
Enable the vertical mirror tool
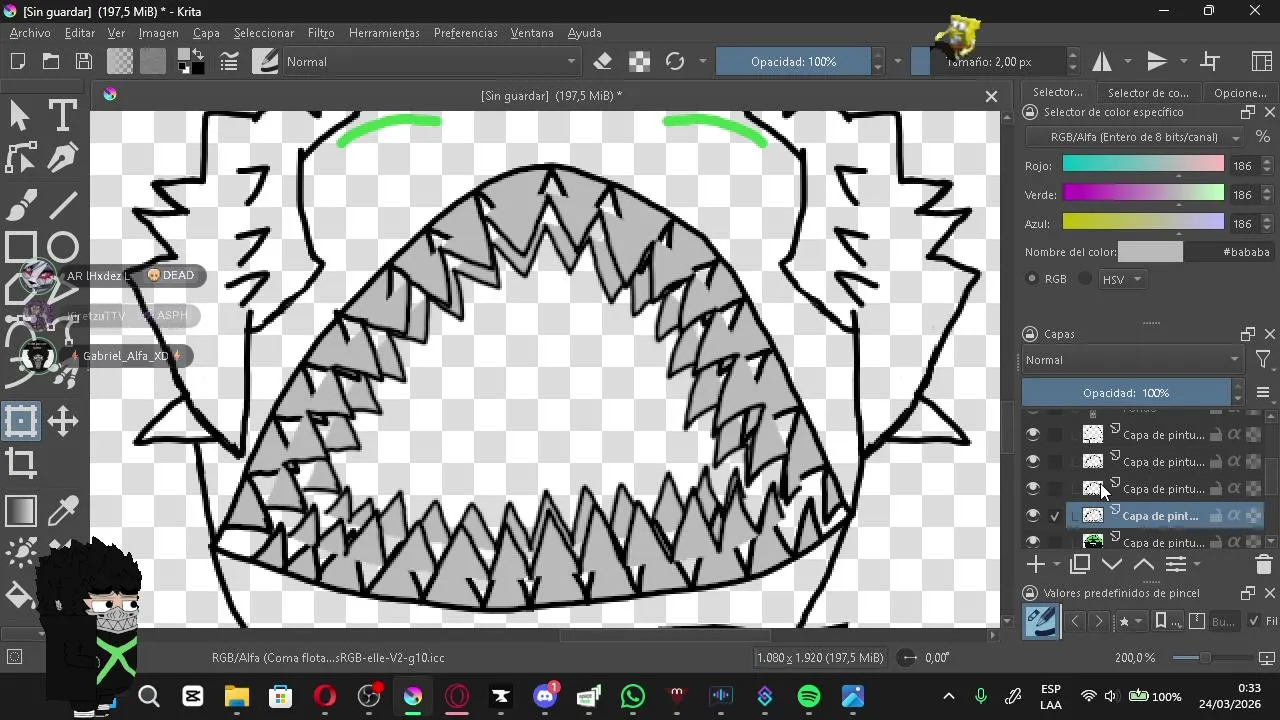(1157, 61)
